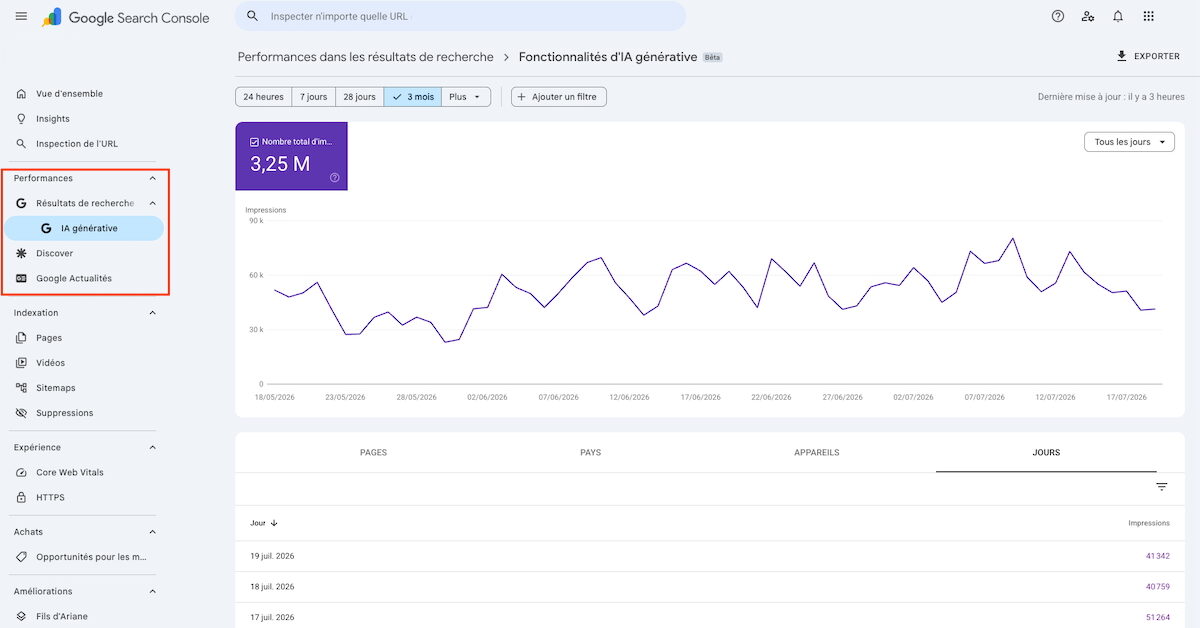Image resolution: width=1200 pixels, height=628 pixels.
Task: Click the 51 264 impressions value
Action: pos(1158,617)
